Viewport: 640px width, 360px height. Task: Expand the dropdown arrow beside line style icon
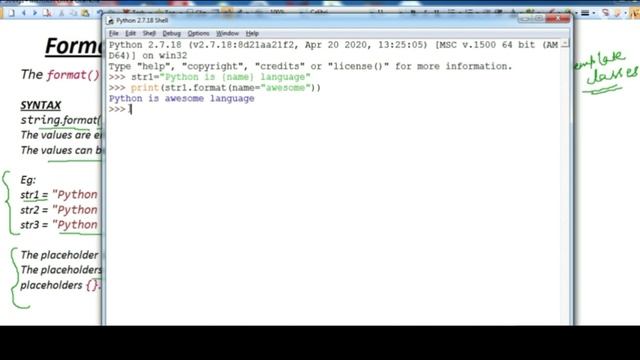tap(593, 13)
